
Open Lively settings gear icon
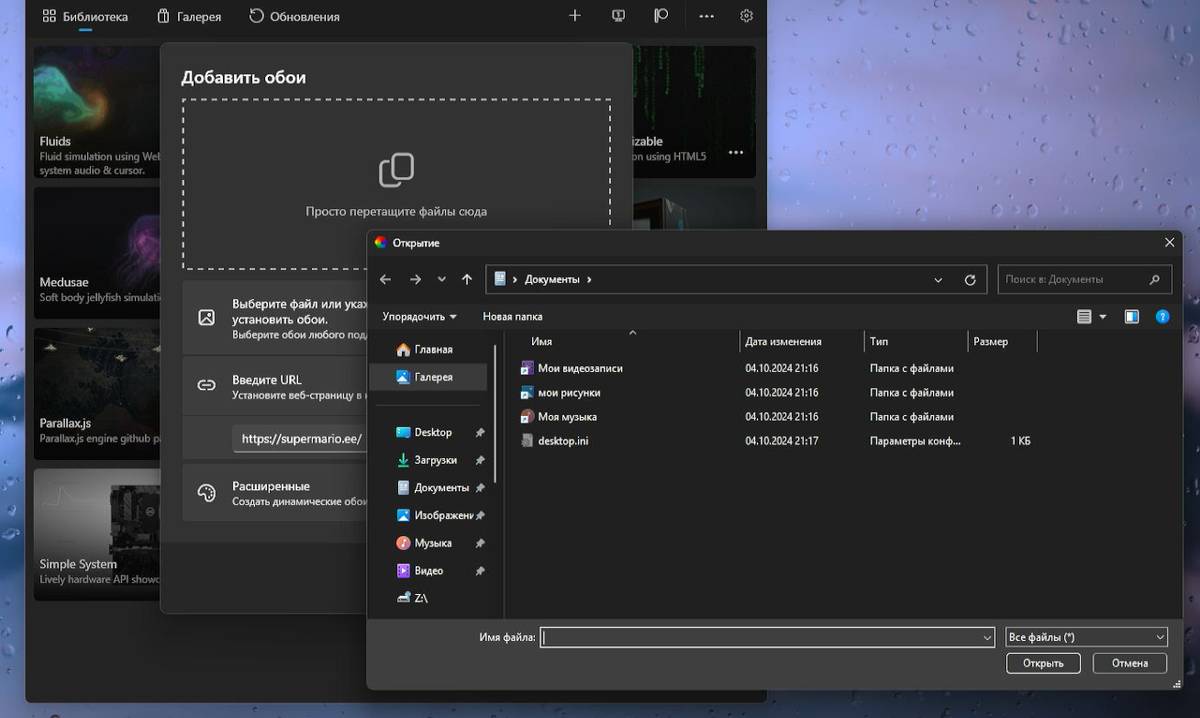click(x=746, y=16)
